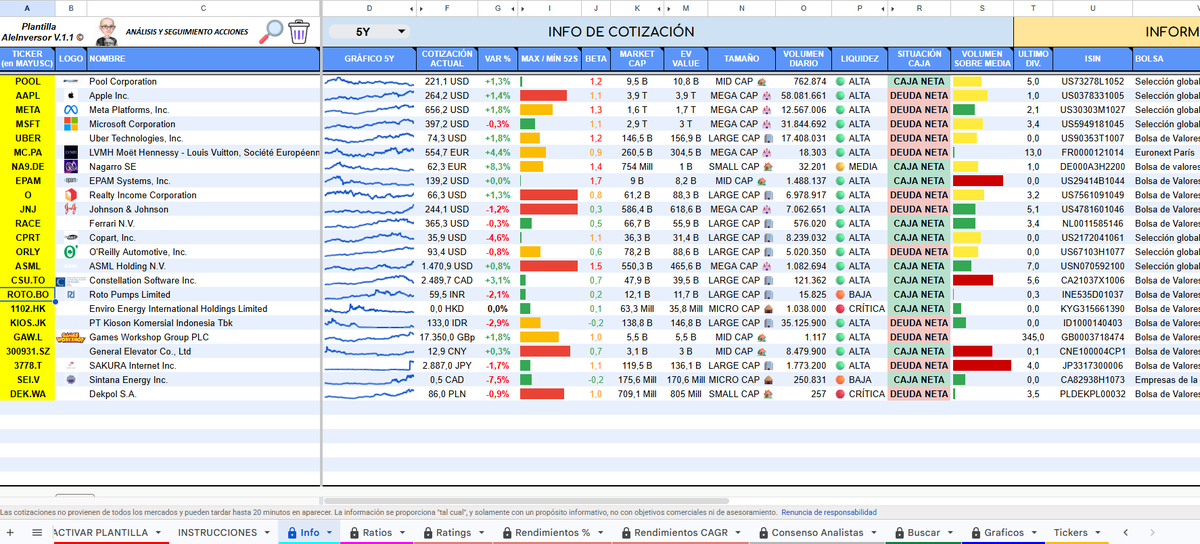This screenshot has width=1200, height=544.
Task: Switch to the Graficos sheet tab
Action: pos(1003,533)
